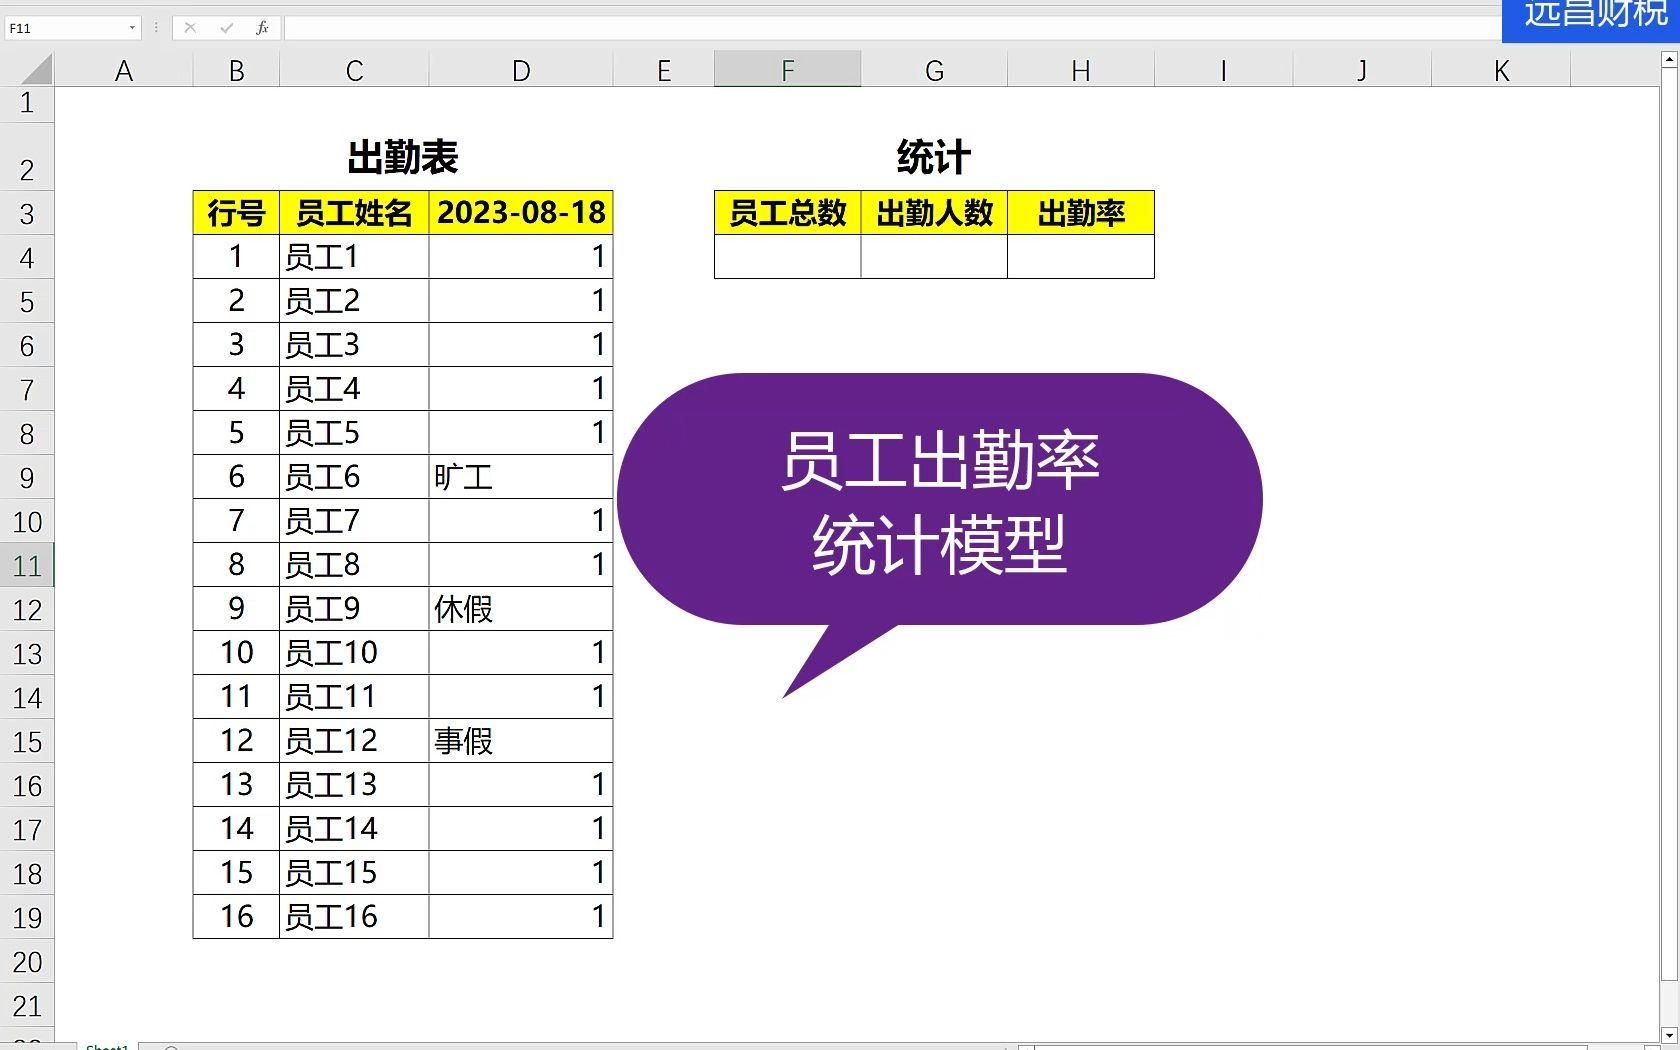
Task: Select row 11 header
Action: pos(27,565)
